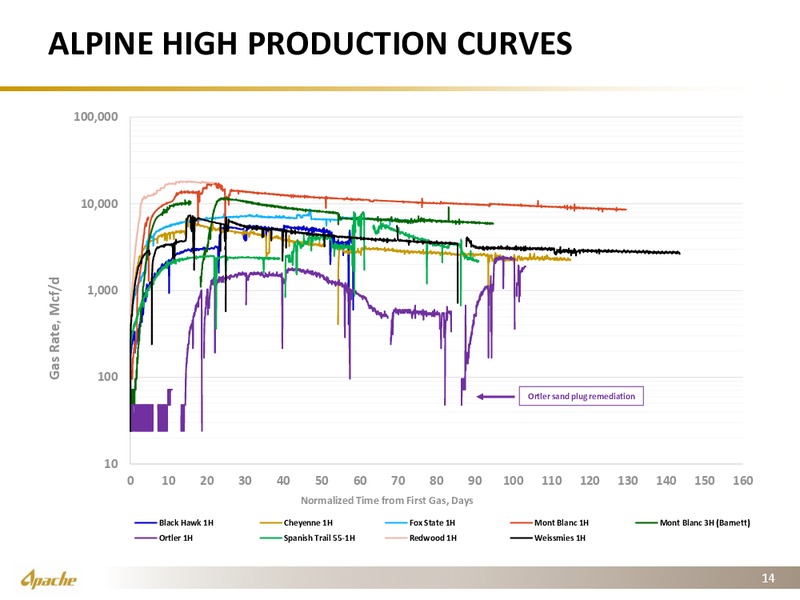Select the 1,000 y-axis label
Screen dimensions: 800x600
point(102,290)
